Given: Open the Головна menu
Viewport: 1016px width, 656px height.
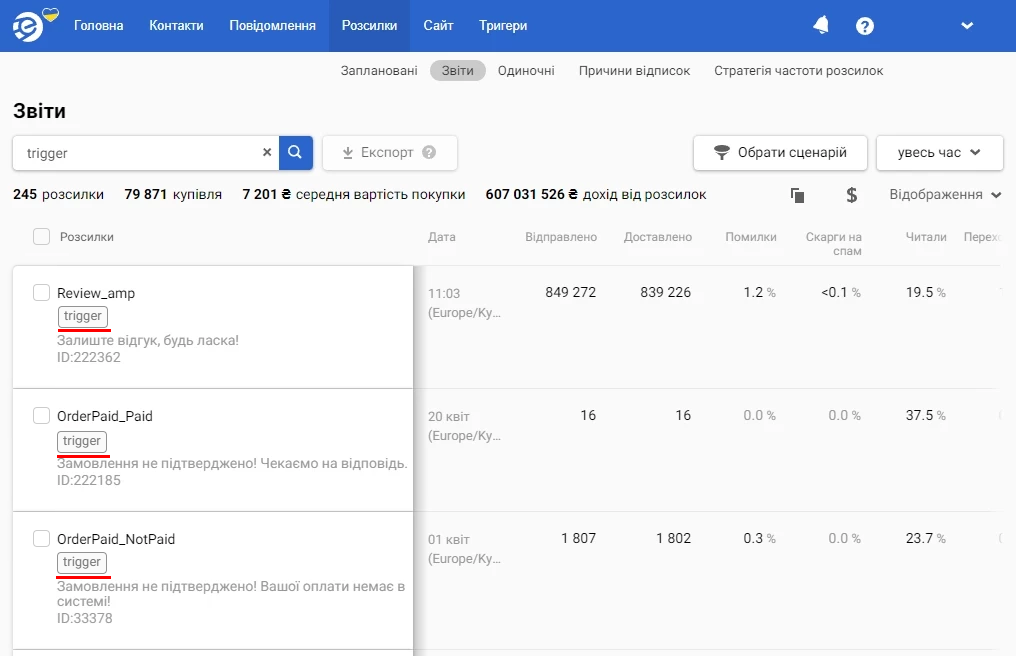Looking at the screenshot, I should (x=98, y=25).
